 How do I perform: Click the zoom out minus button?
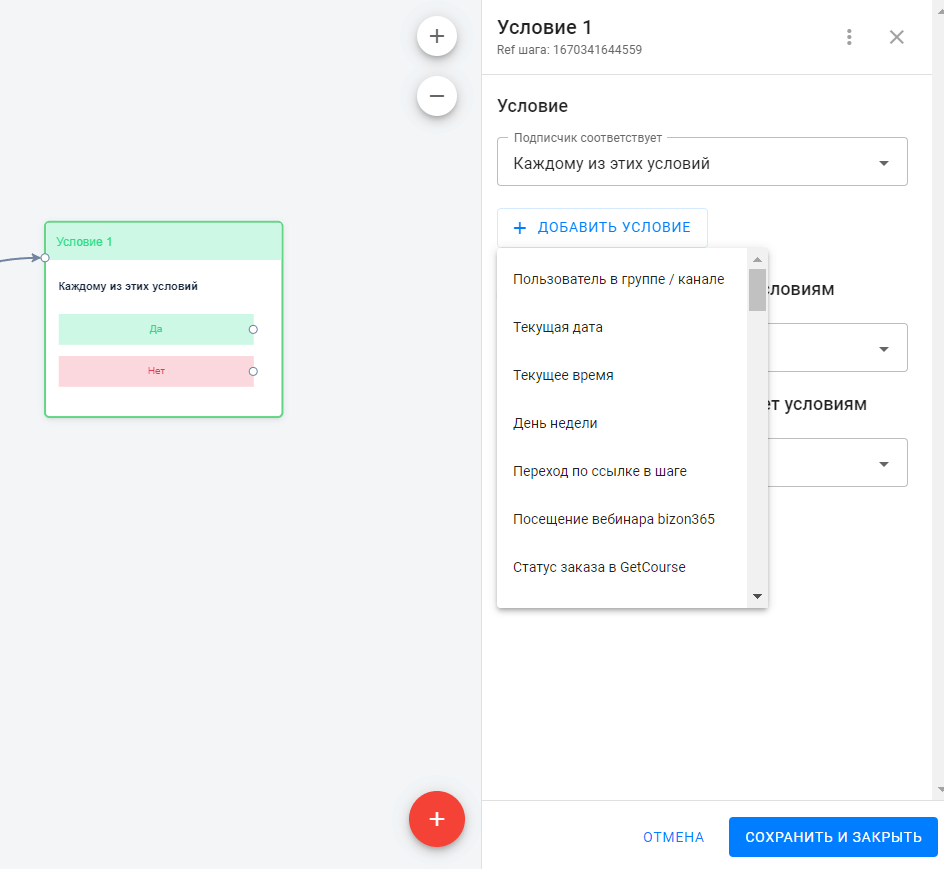[437, 96]
